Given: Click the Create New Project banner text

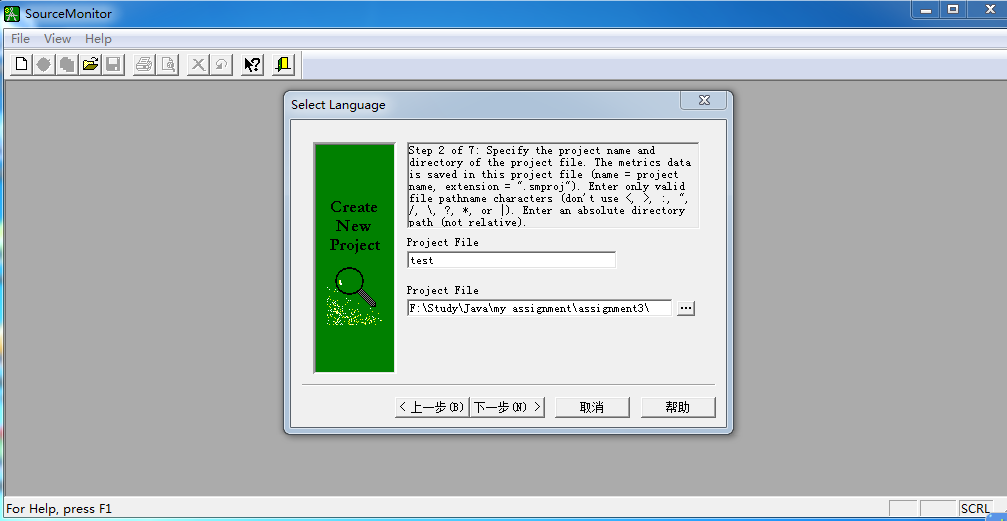Looking at the screenshot, I should [x=355, y=226].
